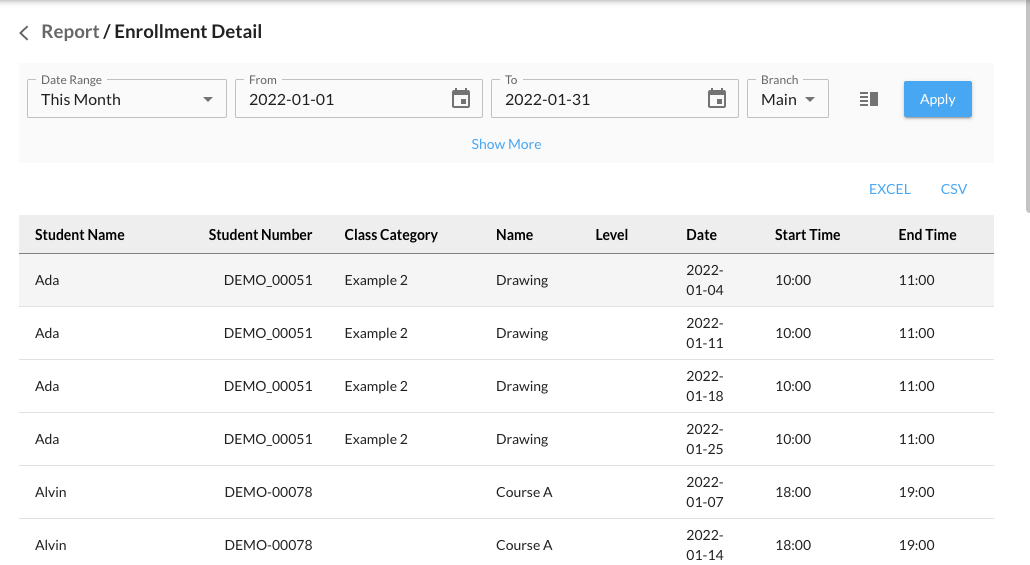Export the report as EXCEL
The width and height of the screenshot is (1030, 565).
click(889, 189)
